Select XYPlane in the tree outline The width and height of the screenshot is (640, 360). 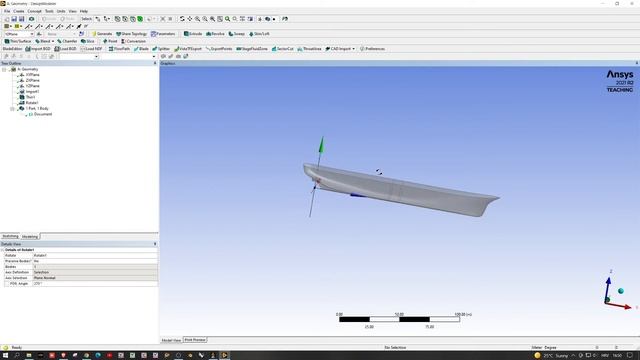tap(32, 75)
